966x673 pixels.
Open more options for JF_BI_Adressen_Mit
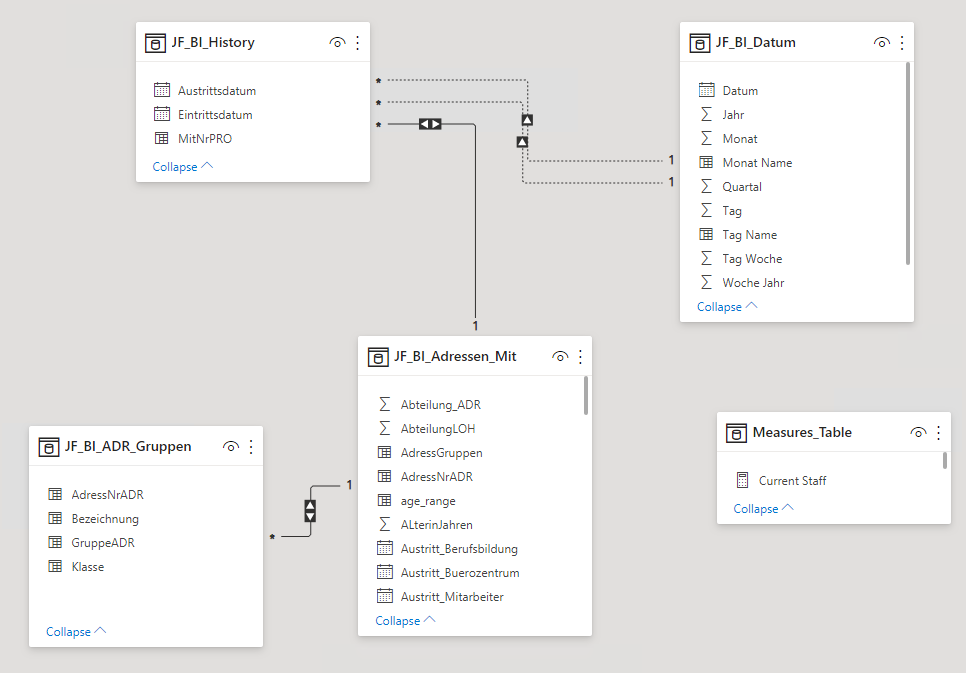coord(580,356)
